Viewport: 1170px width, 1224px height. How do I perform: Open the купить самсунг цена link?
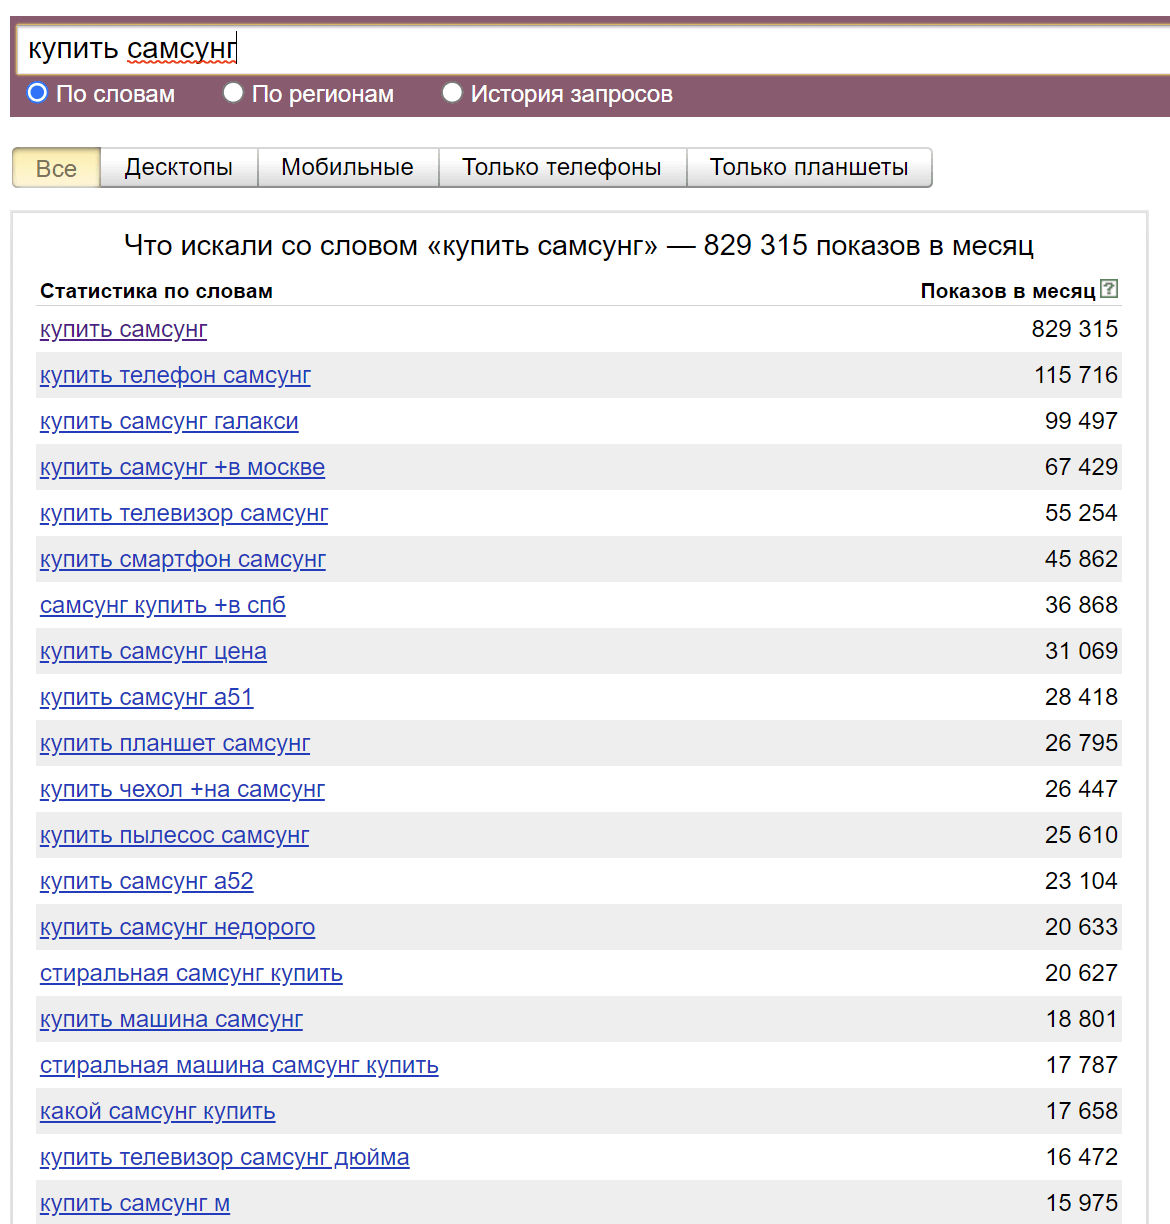click(153, 651)
